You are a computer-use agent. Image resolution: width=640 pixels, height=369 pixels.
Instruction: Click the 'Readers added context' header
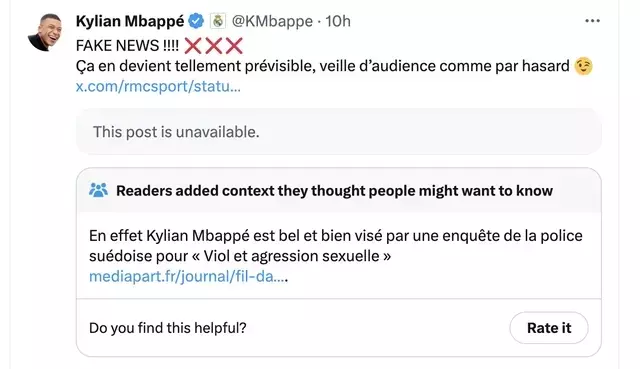click(334, 191)
